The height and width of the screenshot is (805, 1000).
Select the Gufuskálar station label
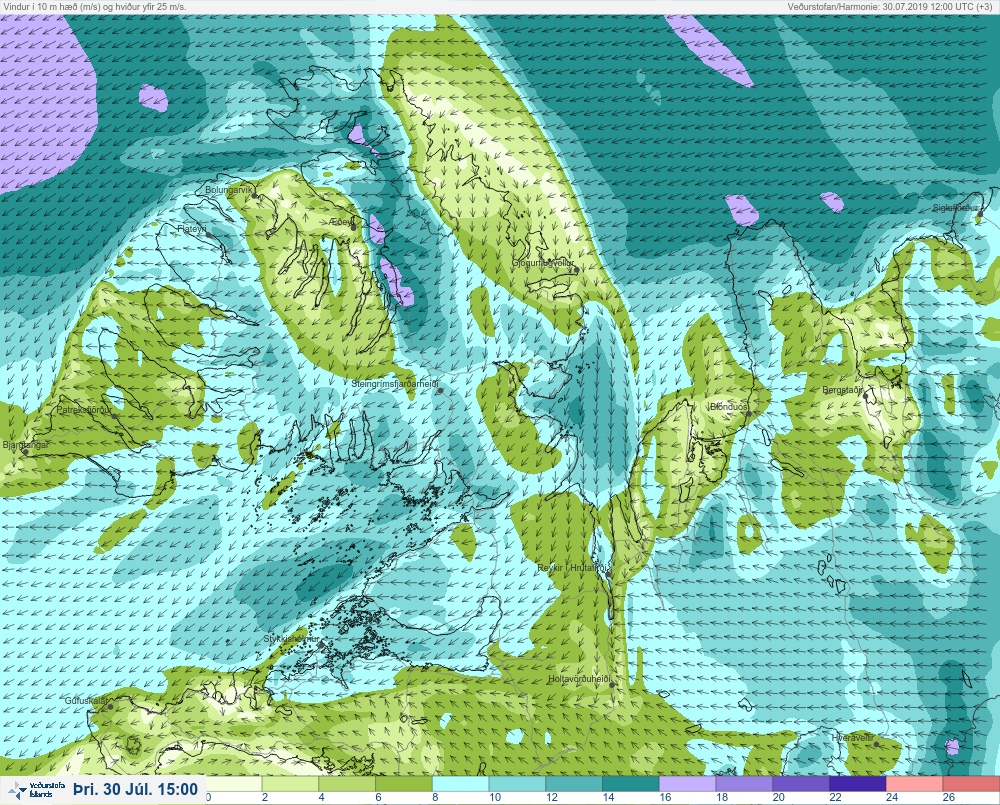[x=86, y=700]
